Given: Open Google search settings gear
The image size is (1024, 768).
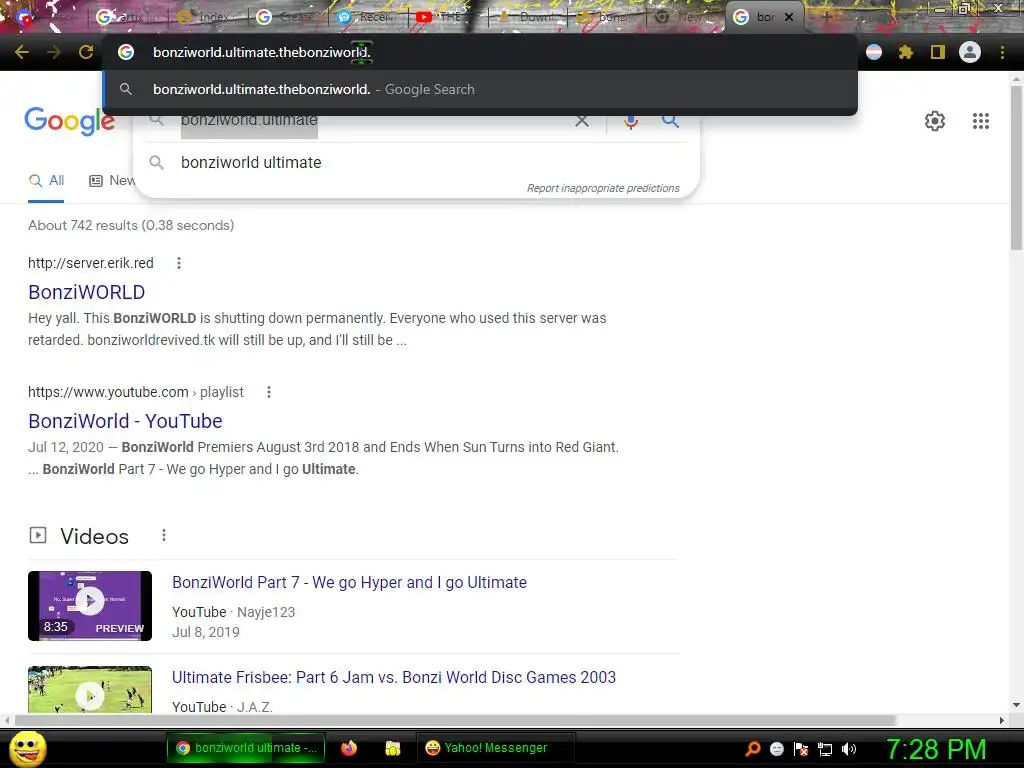Looking at the screenshot, I should (x=935, y=121).
